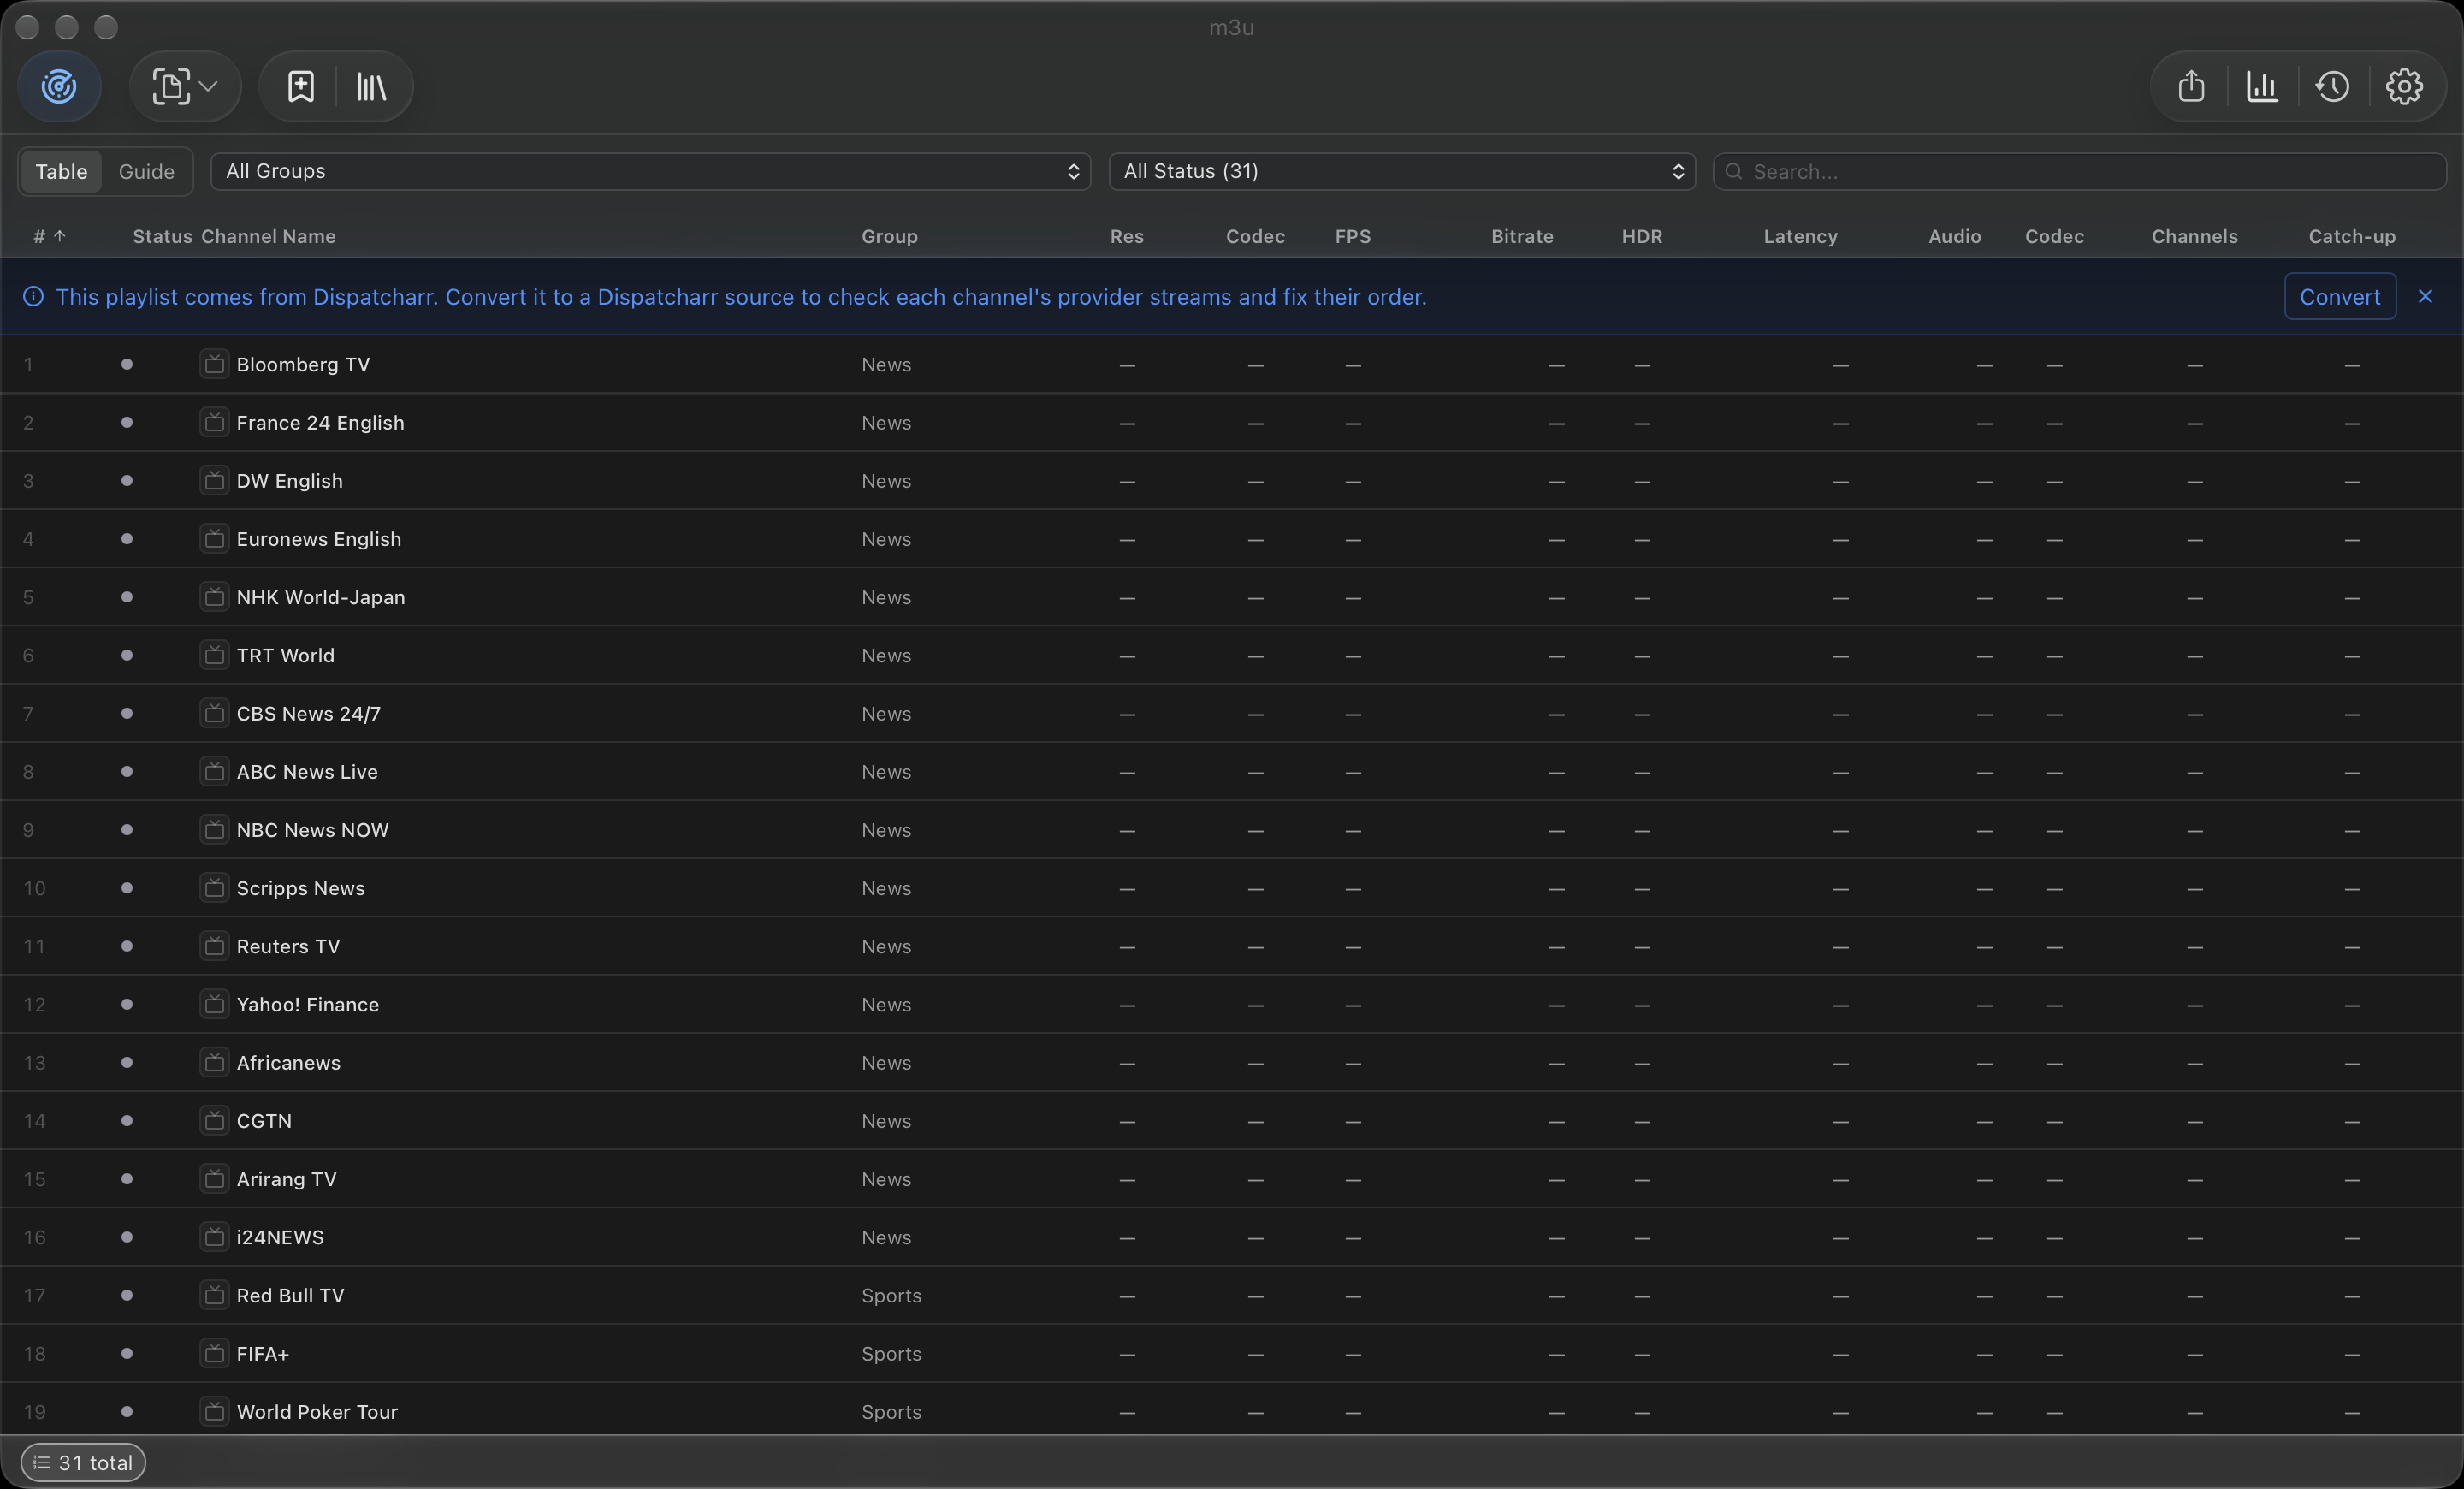
Task: Open the library icon in toolbar
Action: tap(371, 86)
